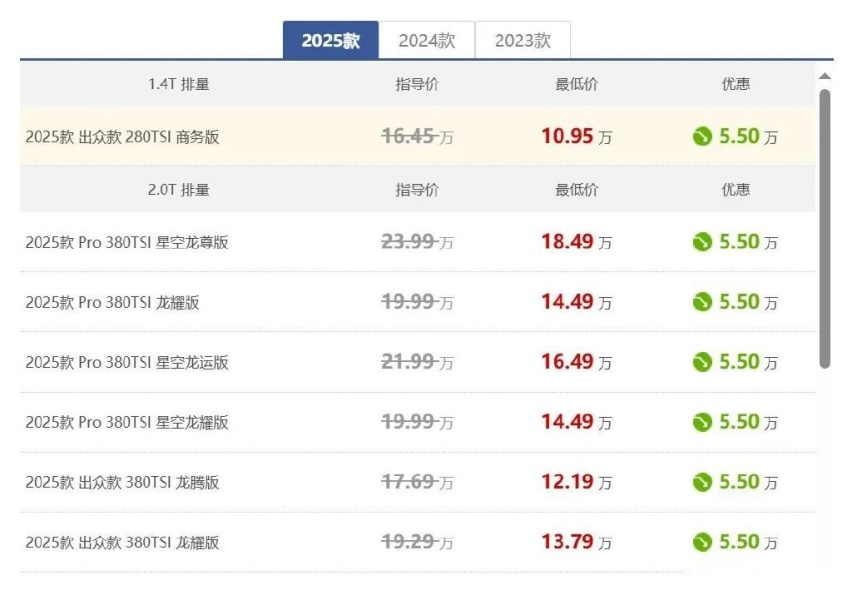Click green discount icon for 280TSI 商务版
The width and height of the screenshot is (852, 600).
point(702,136)
